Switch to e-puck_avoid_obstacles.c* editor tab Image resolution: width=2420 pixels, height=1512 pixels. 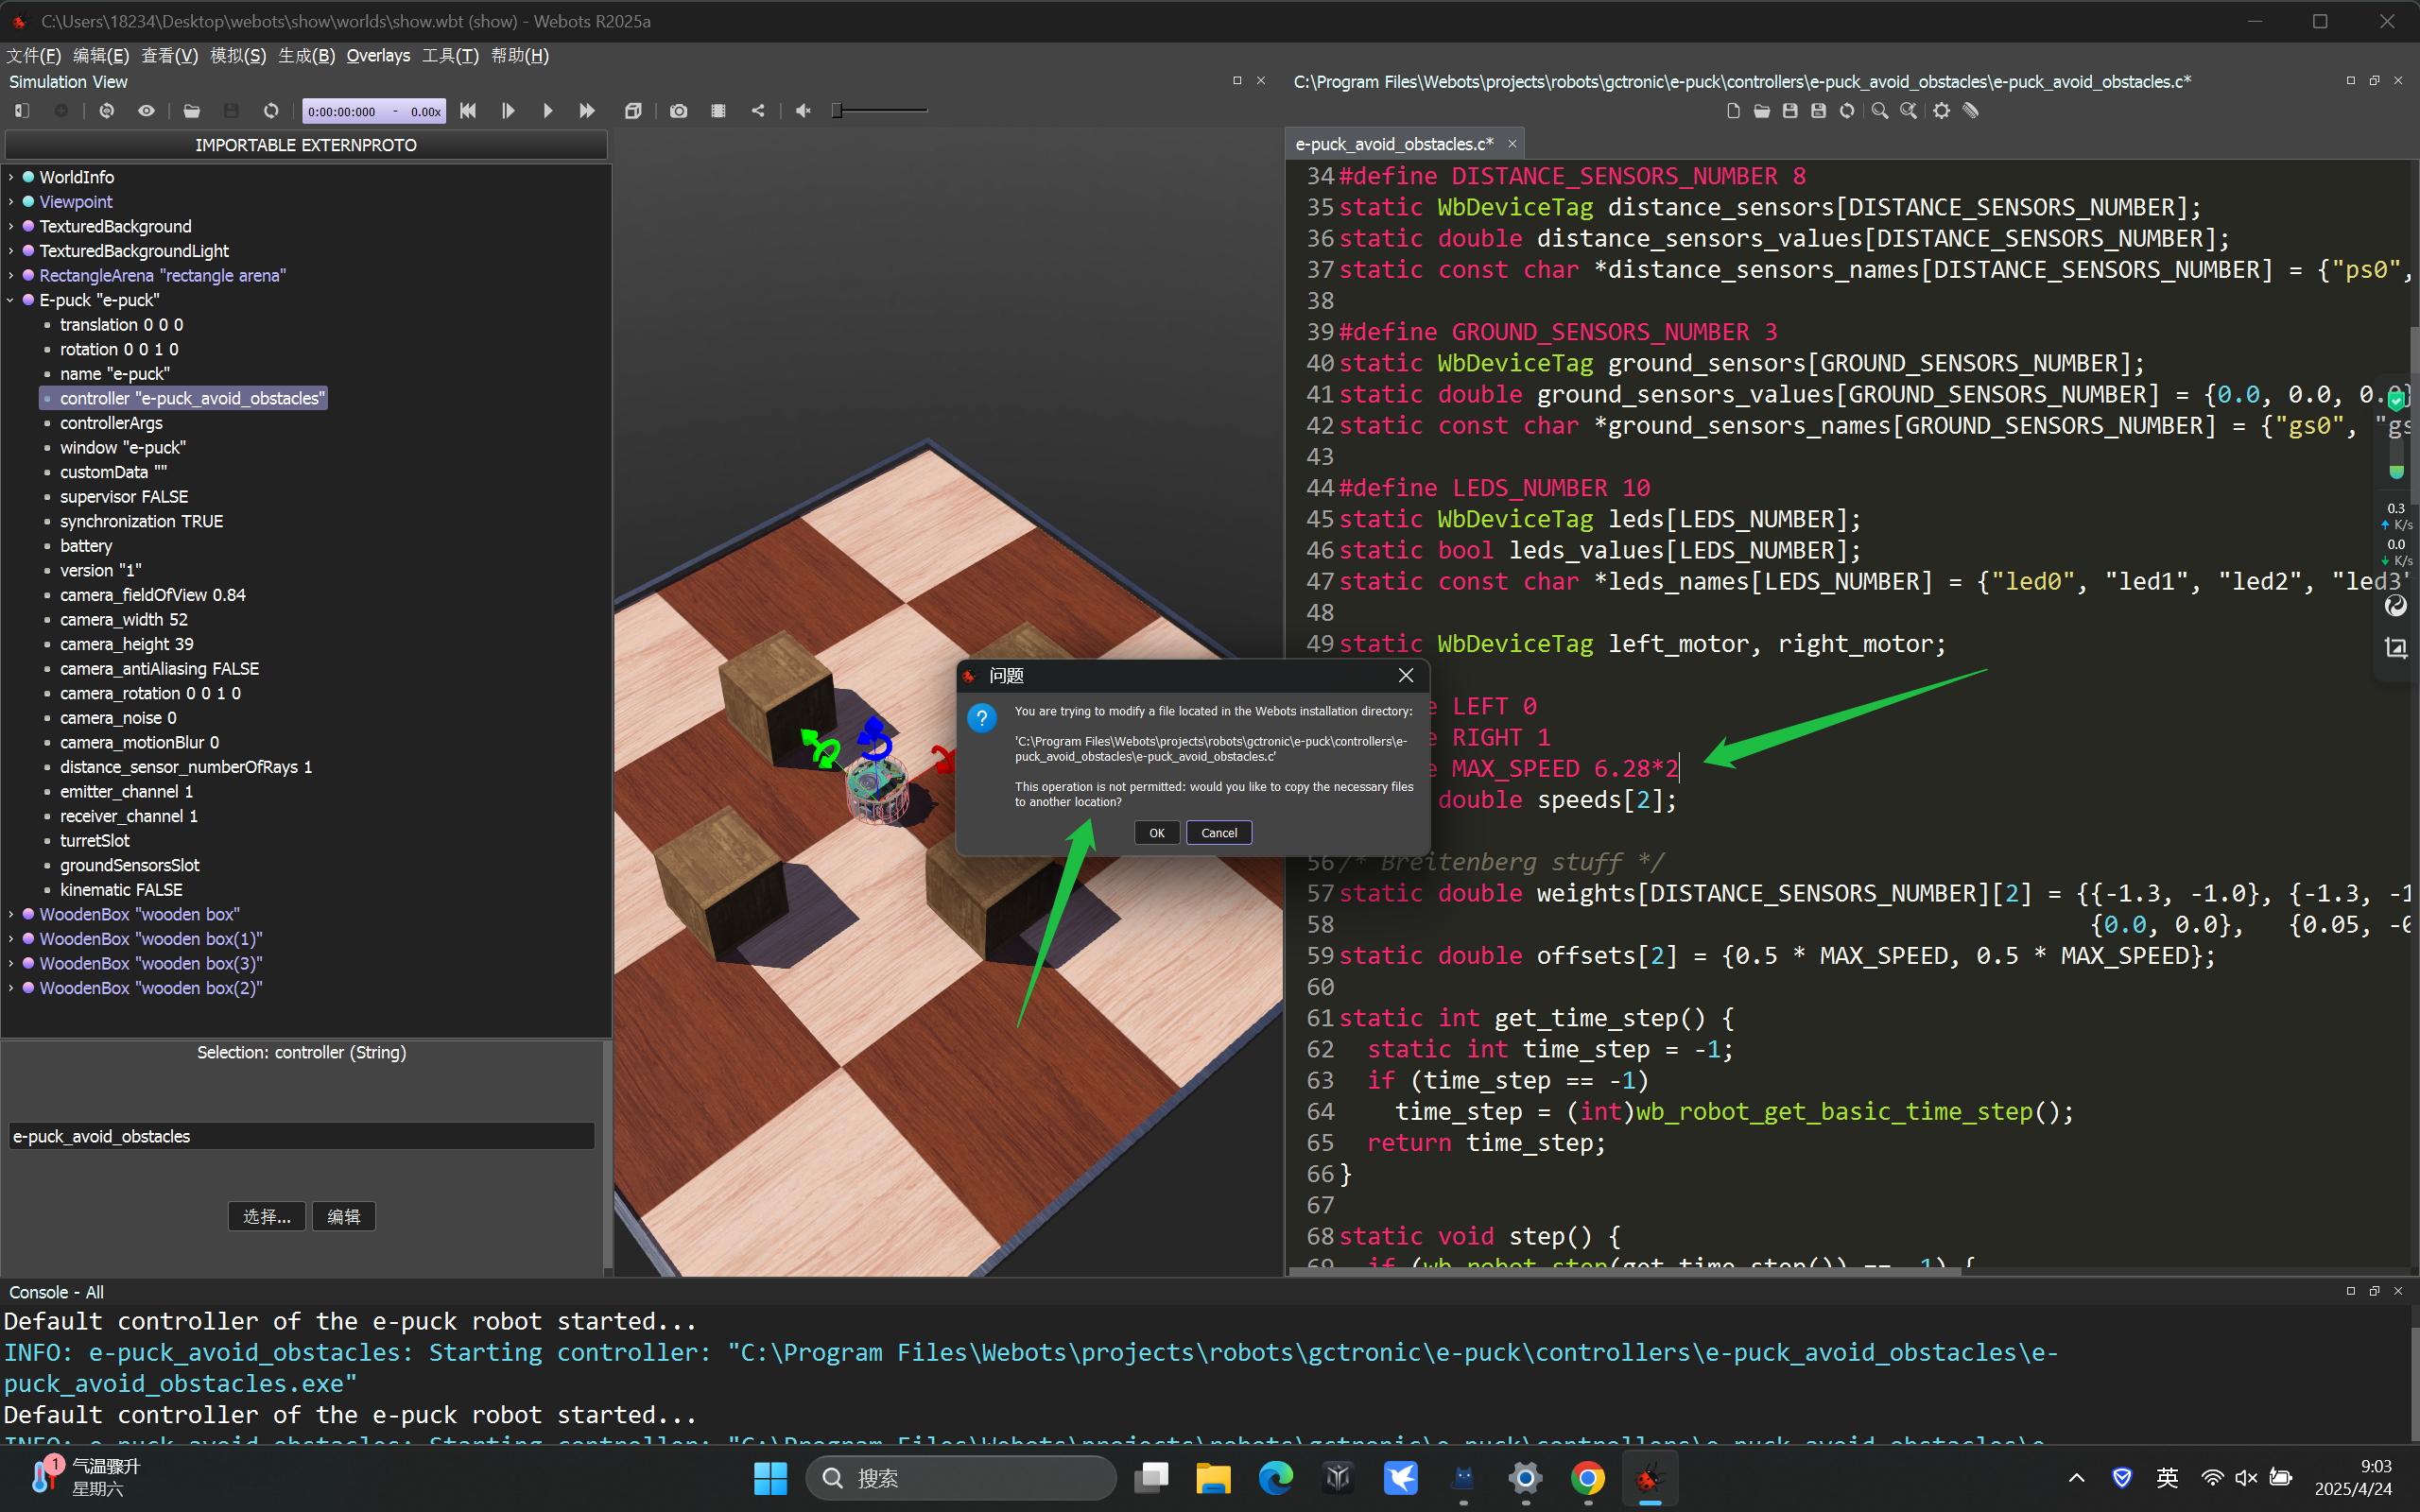[x=1394, y=144]
